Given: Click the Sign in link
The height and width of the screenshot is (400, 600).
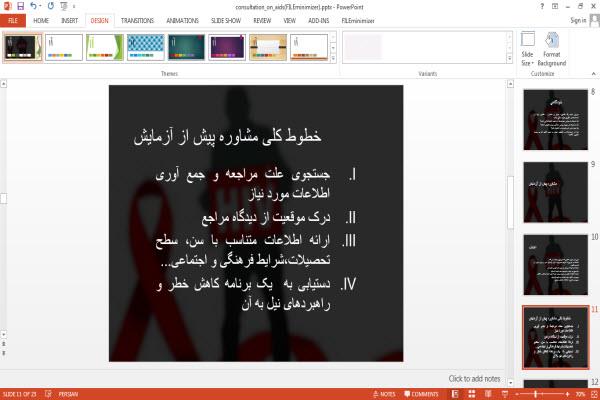Looking at the screenshot, I should pos(578,20).
